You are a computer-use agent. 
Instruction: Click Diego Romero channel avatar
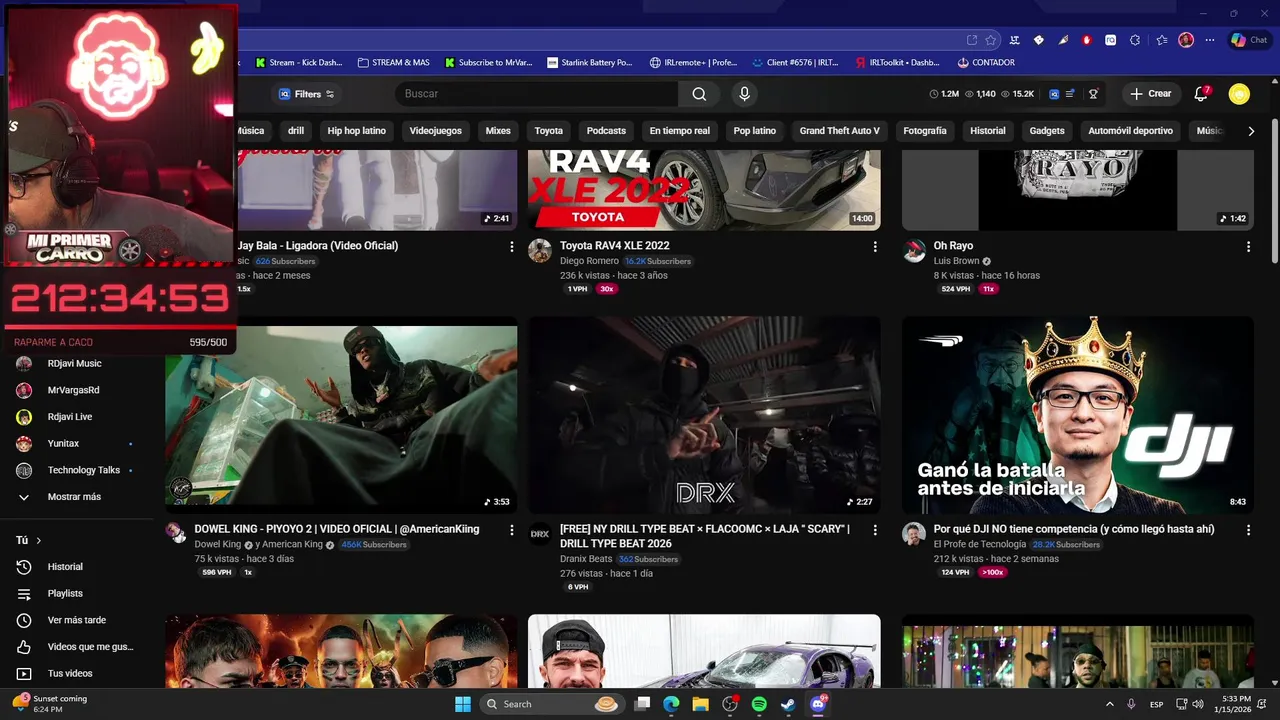[x=540, y=250]
